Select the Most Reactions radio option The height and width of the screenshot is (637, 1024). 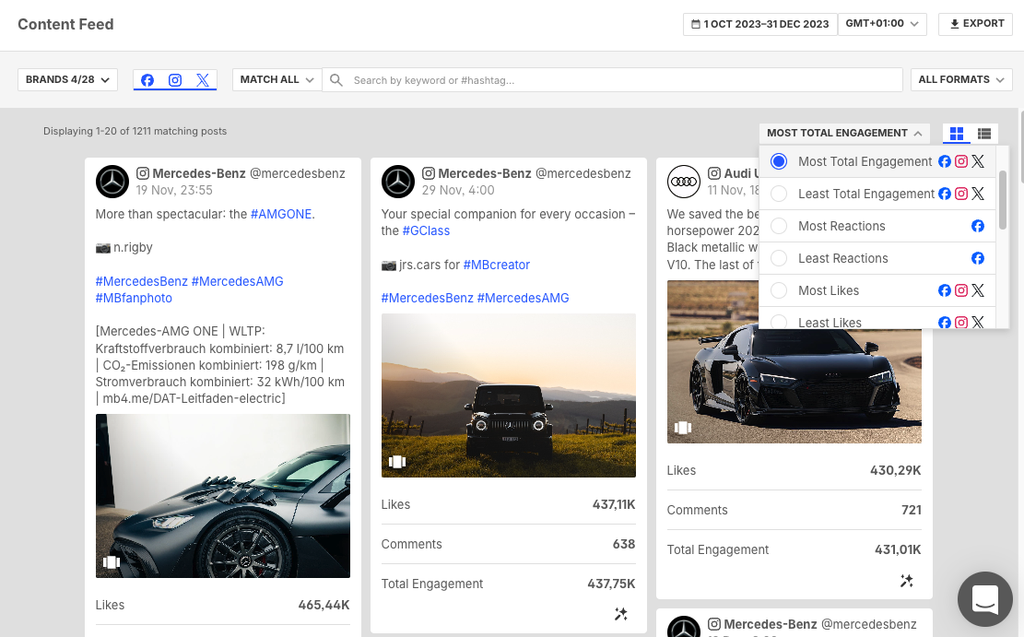[x=779, y=226]
